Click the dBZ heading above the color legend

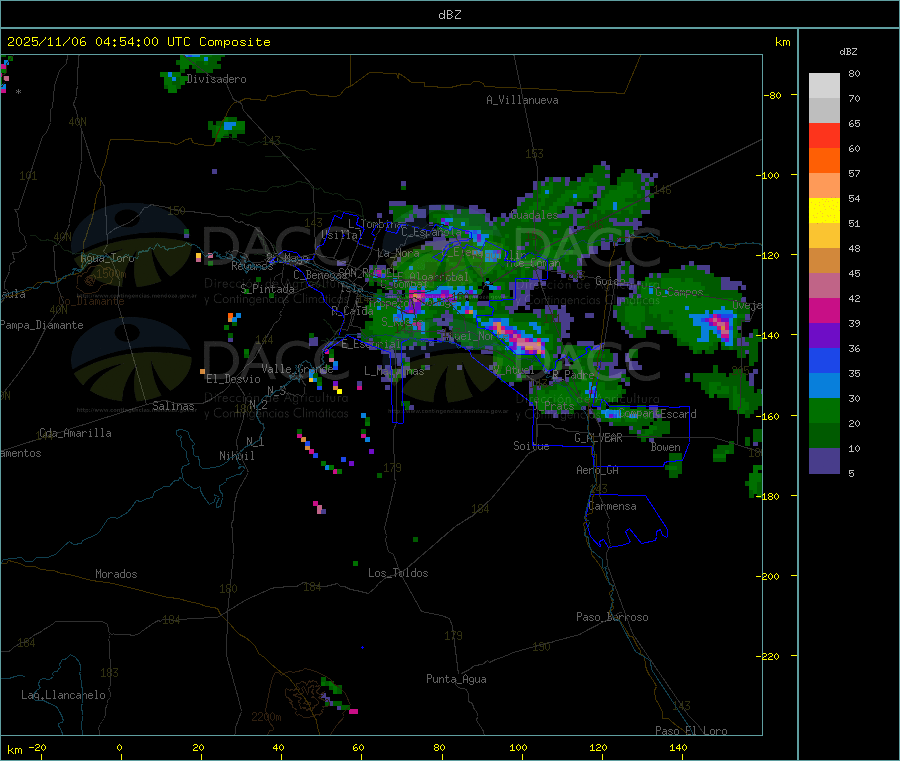coord(848,52)
